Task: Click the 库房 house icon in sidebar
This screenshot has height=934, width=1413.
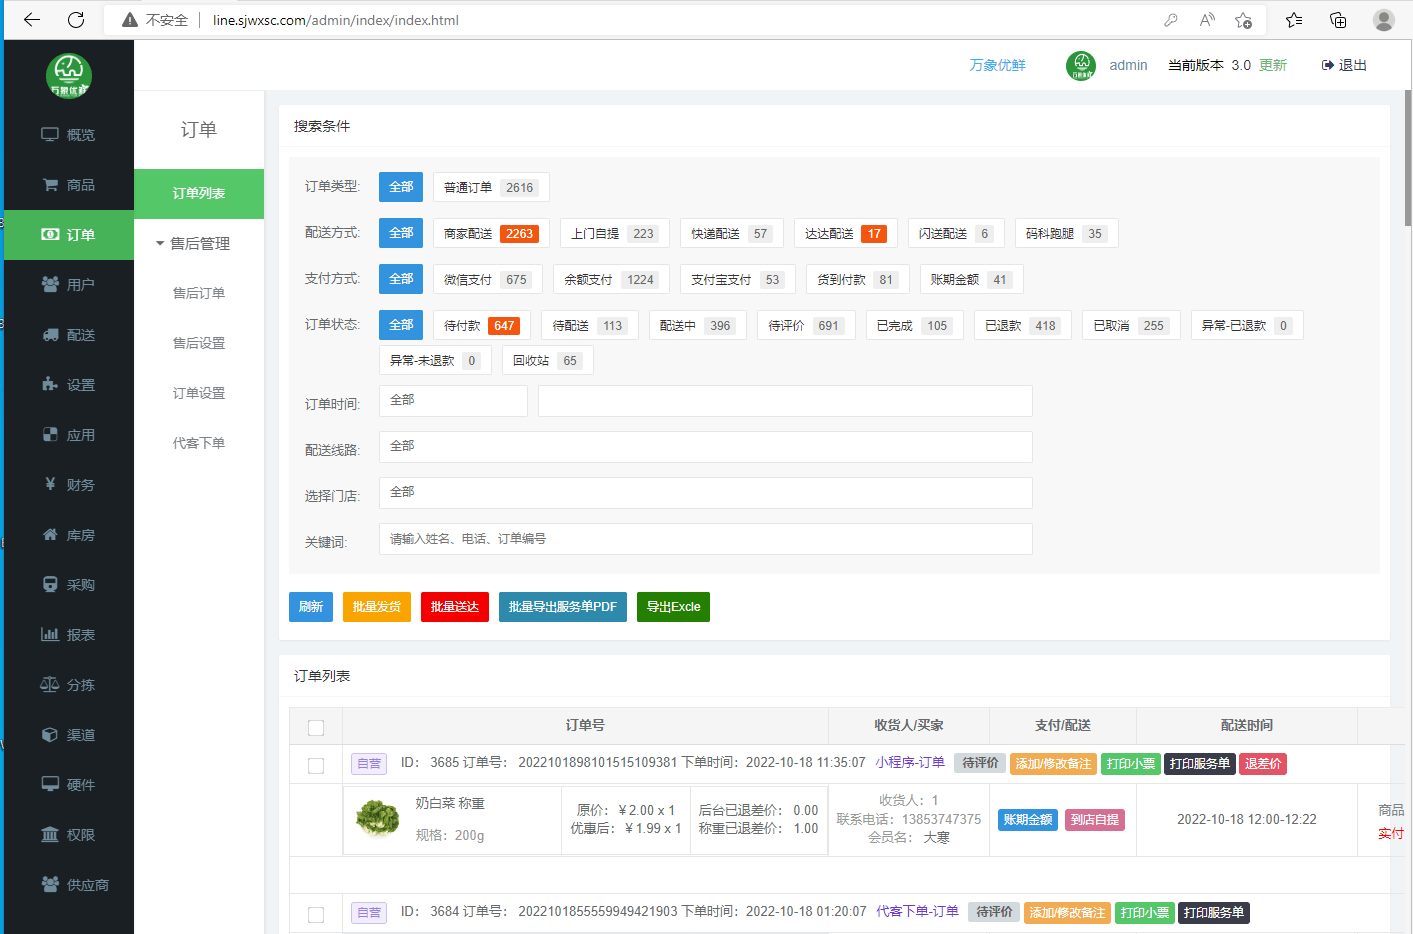Action: [x=50, y=535]
